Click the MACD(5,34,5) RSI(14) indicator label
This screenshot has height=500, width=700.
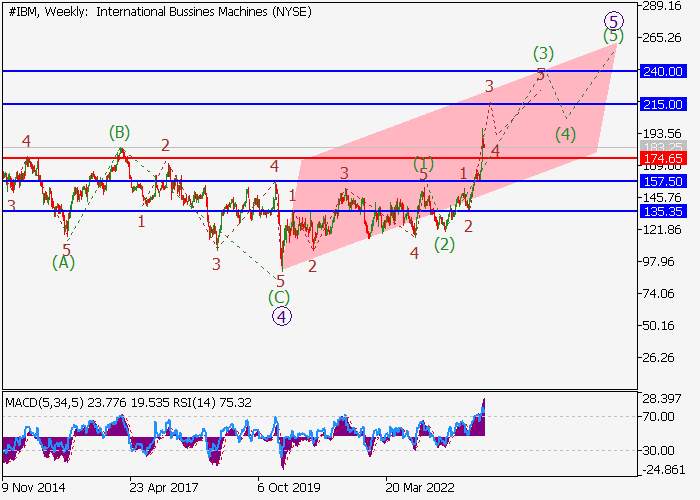(x=129, y=403)
